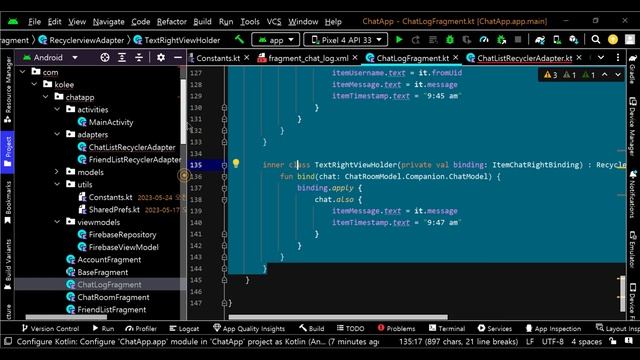Open the Problems tool window
Image resolution: width=640 pixels, height=360 pixels.
(x=396, y=328)
